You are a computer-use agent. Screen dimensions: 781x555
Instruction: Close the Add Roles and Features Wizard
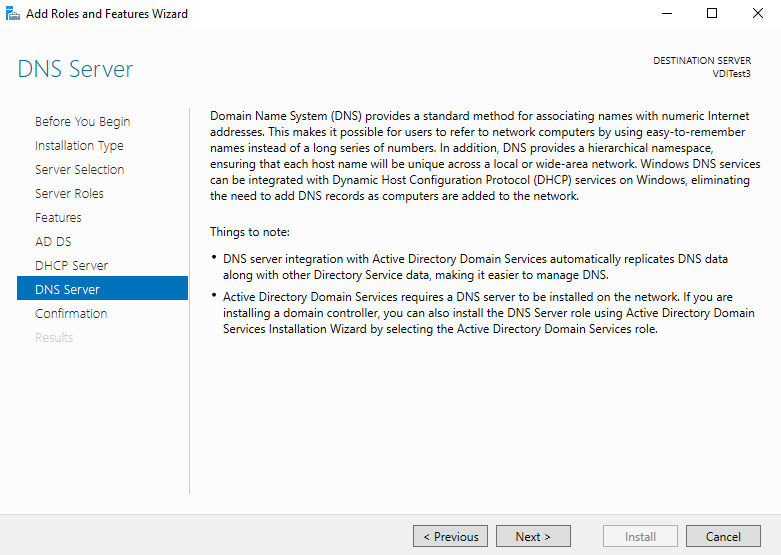tap(758, 14)
